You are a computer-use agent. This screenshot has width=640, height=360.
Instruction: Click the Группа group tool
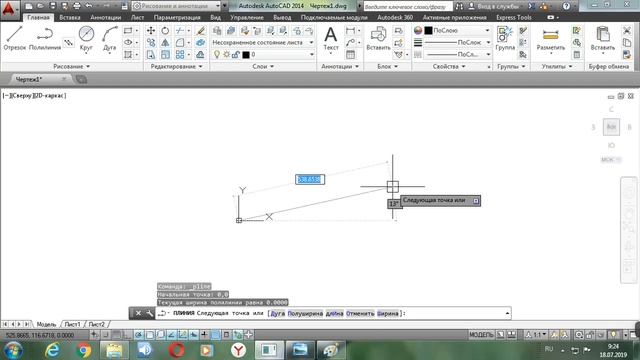click(505, 38)
